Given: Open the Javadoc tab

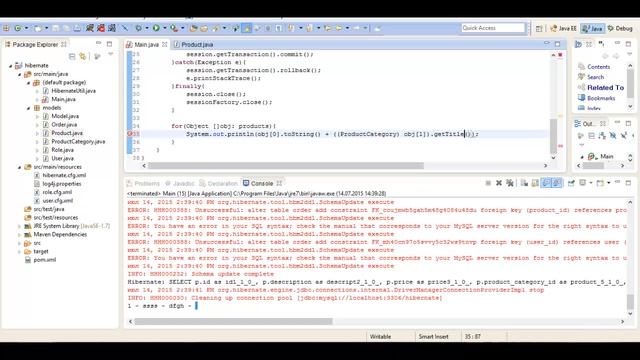Looking at the screenshot, I should click(180, 183).
